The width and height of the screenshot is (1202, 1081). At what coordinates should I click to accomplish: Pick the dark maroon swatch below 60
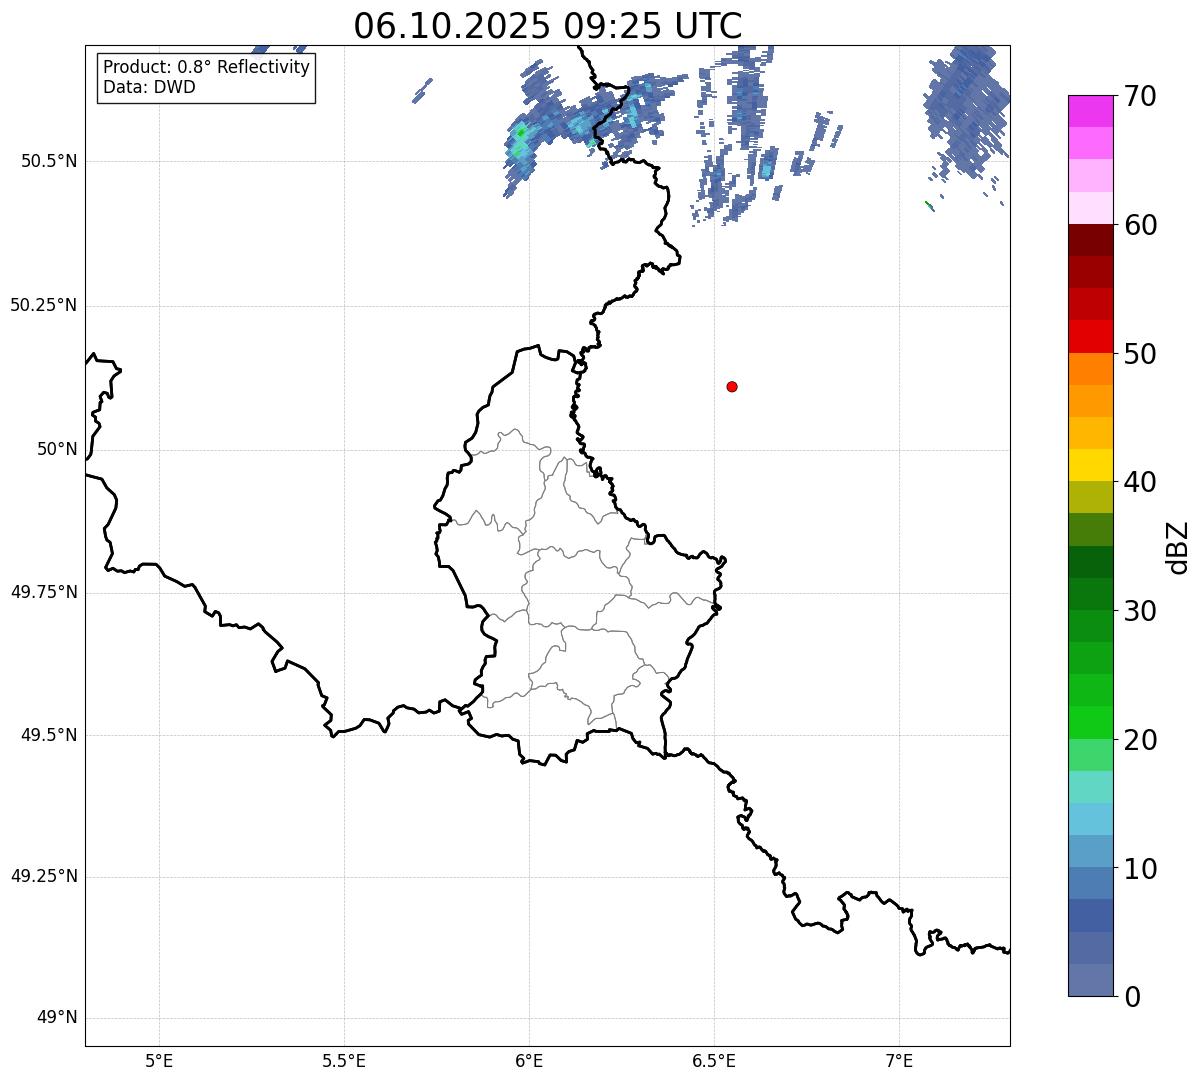tap(1091, 240)
